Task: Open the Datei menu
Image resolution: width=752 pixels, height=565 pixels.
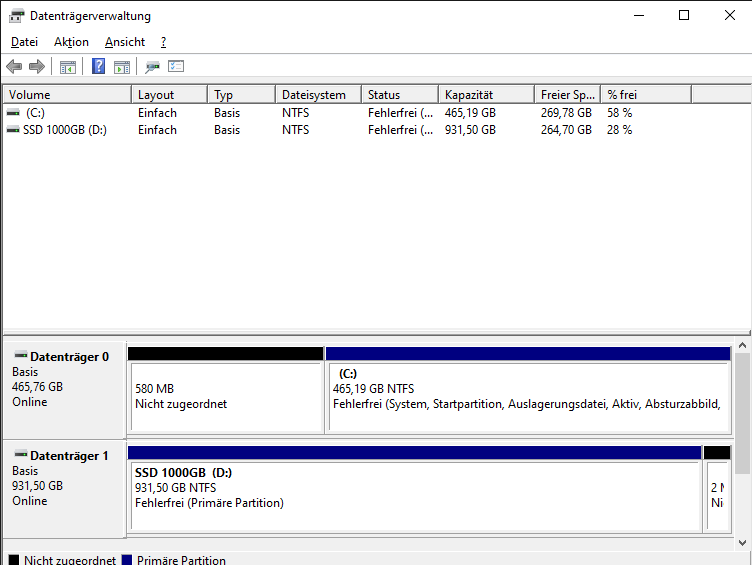Action: pyautogui.click(x=24, y=42)
